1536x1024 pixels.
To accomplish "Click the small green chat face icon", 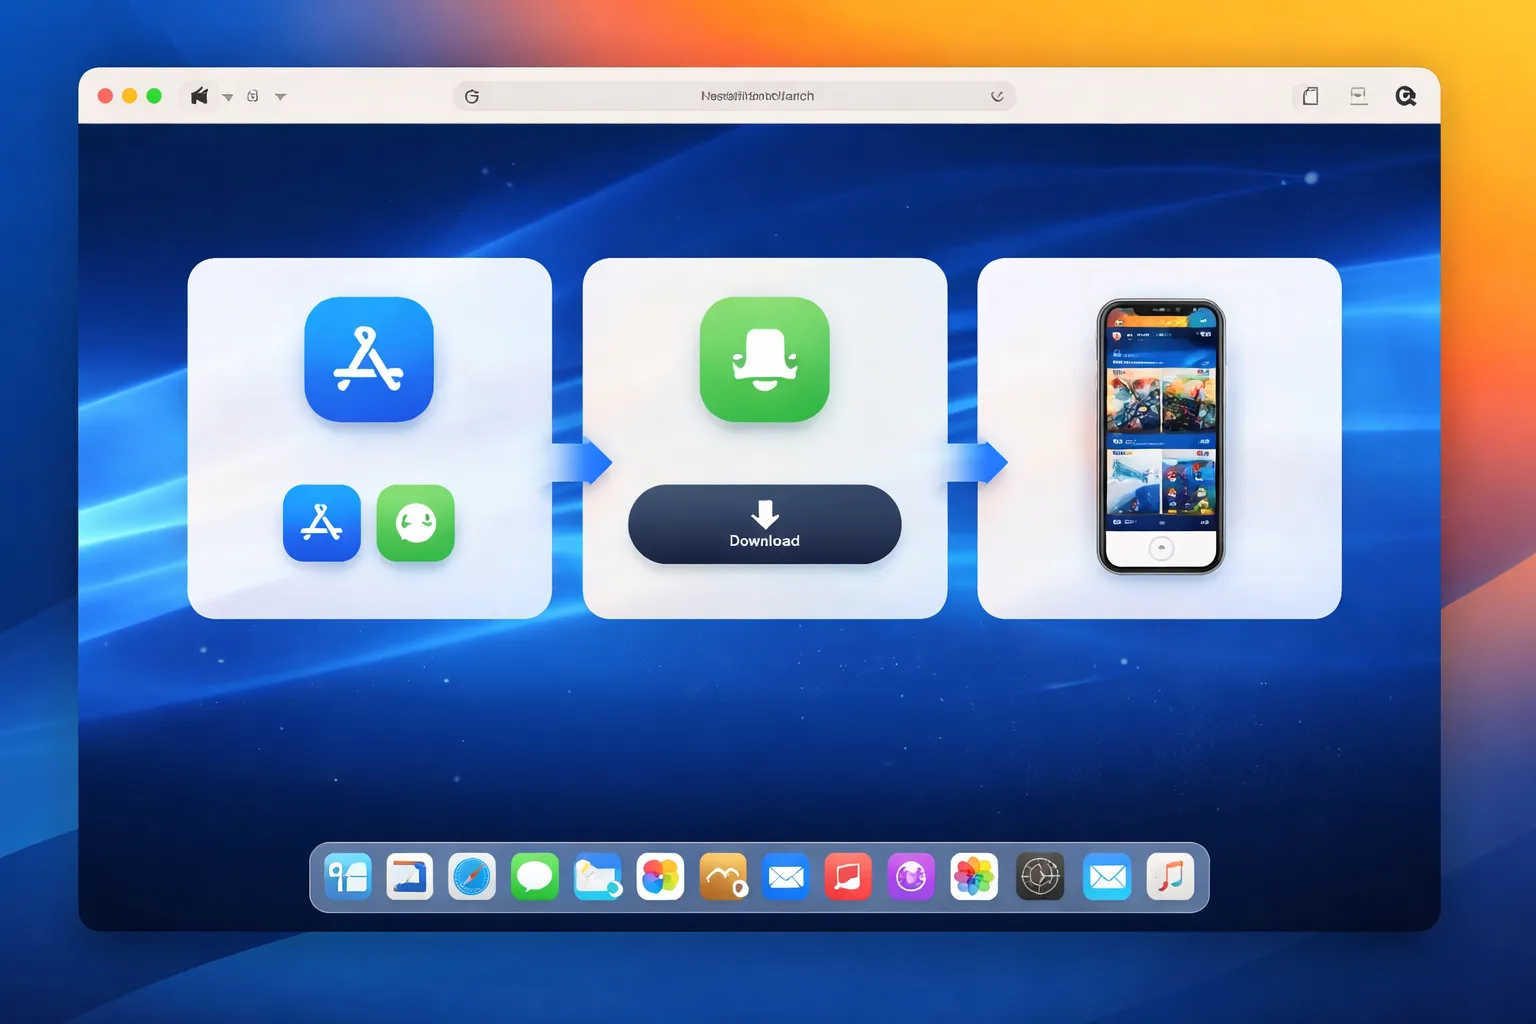I will (416, 523).
